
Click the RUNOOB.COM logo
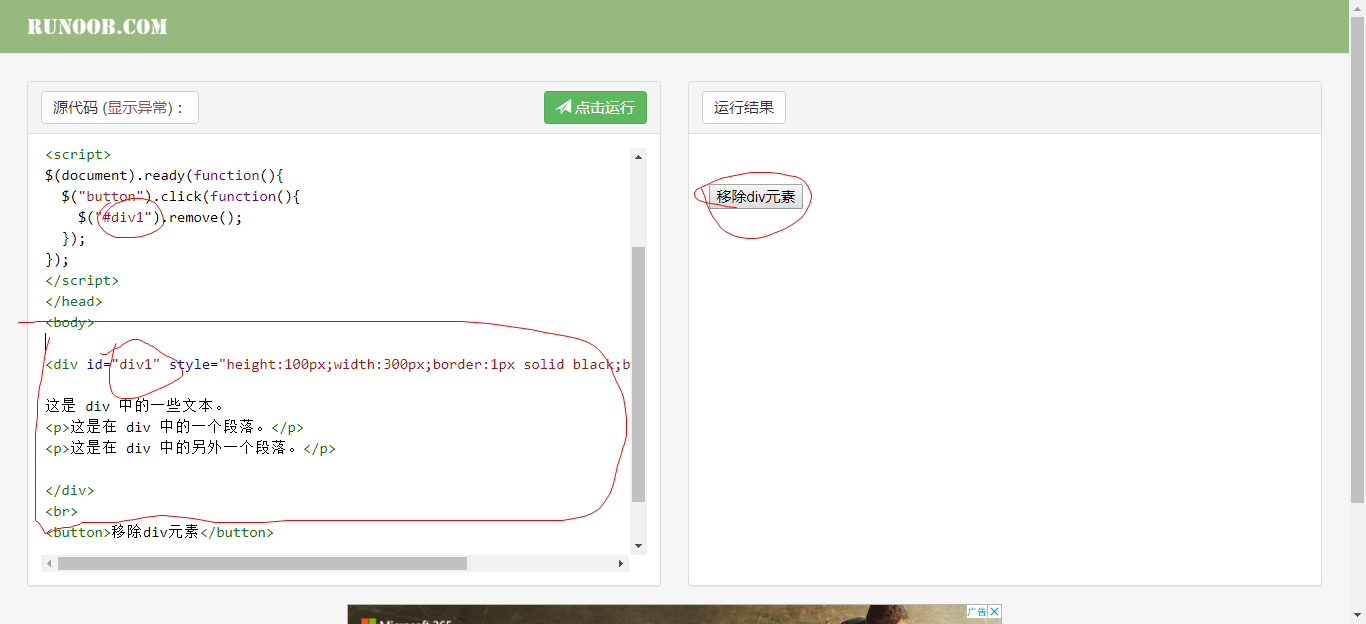(x=97, y=27)
